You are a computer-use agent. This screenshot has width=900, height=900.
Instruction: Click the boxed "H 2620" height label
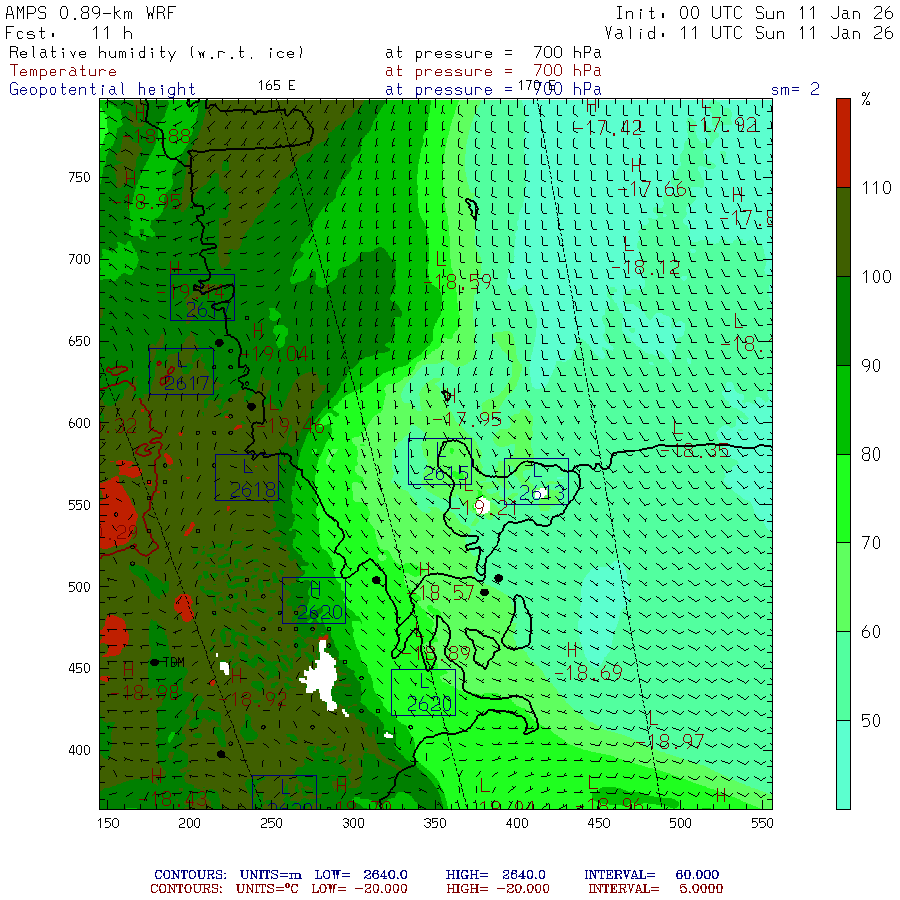[x=314, y=600]
